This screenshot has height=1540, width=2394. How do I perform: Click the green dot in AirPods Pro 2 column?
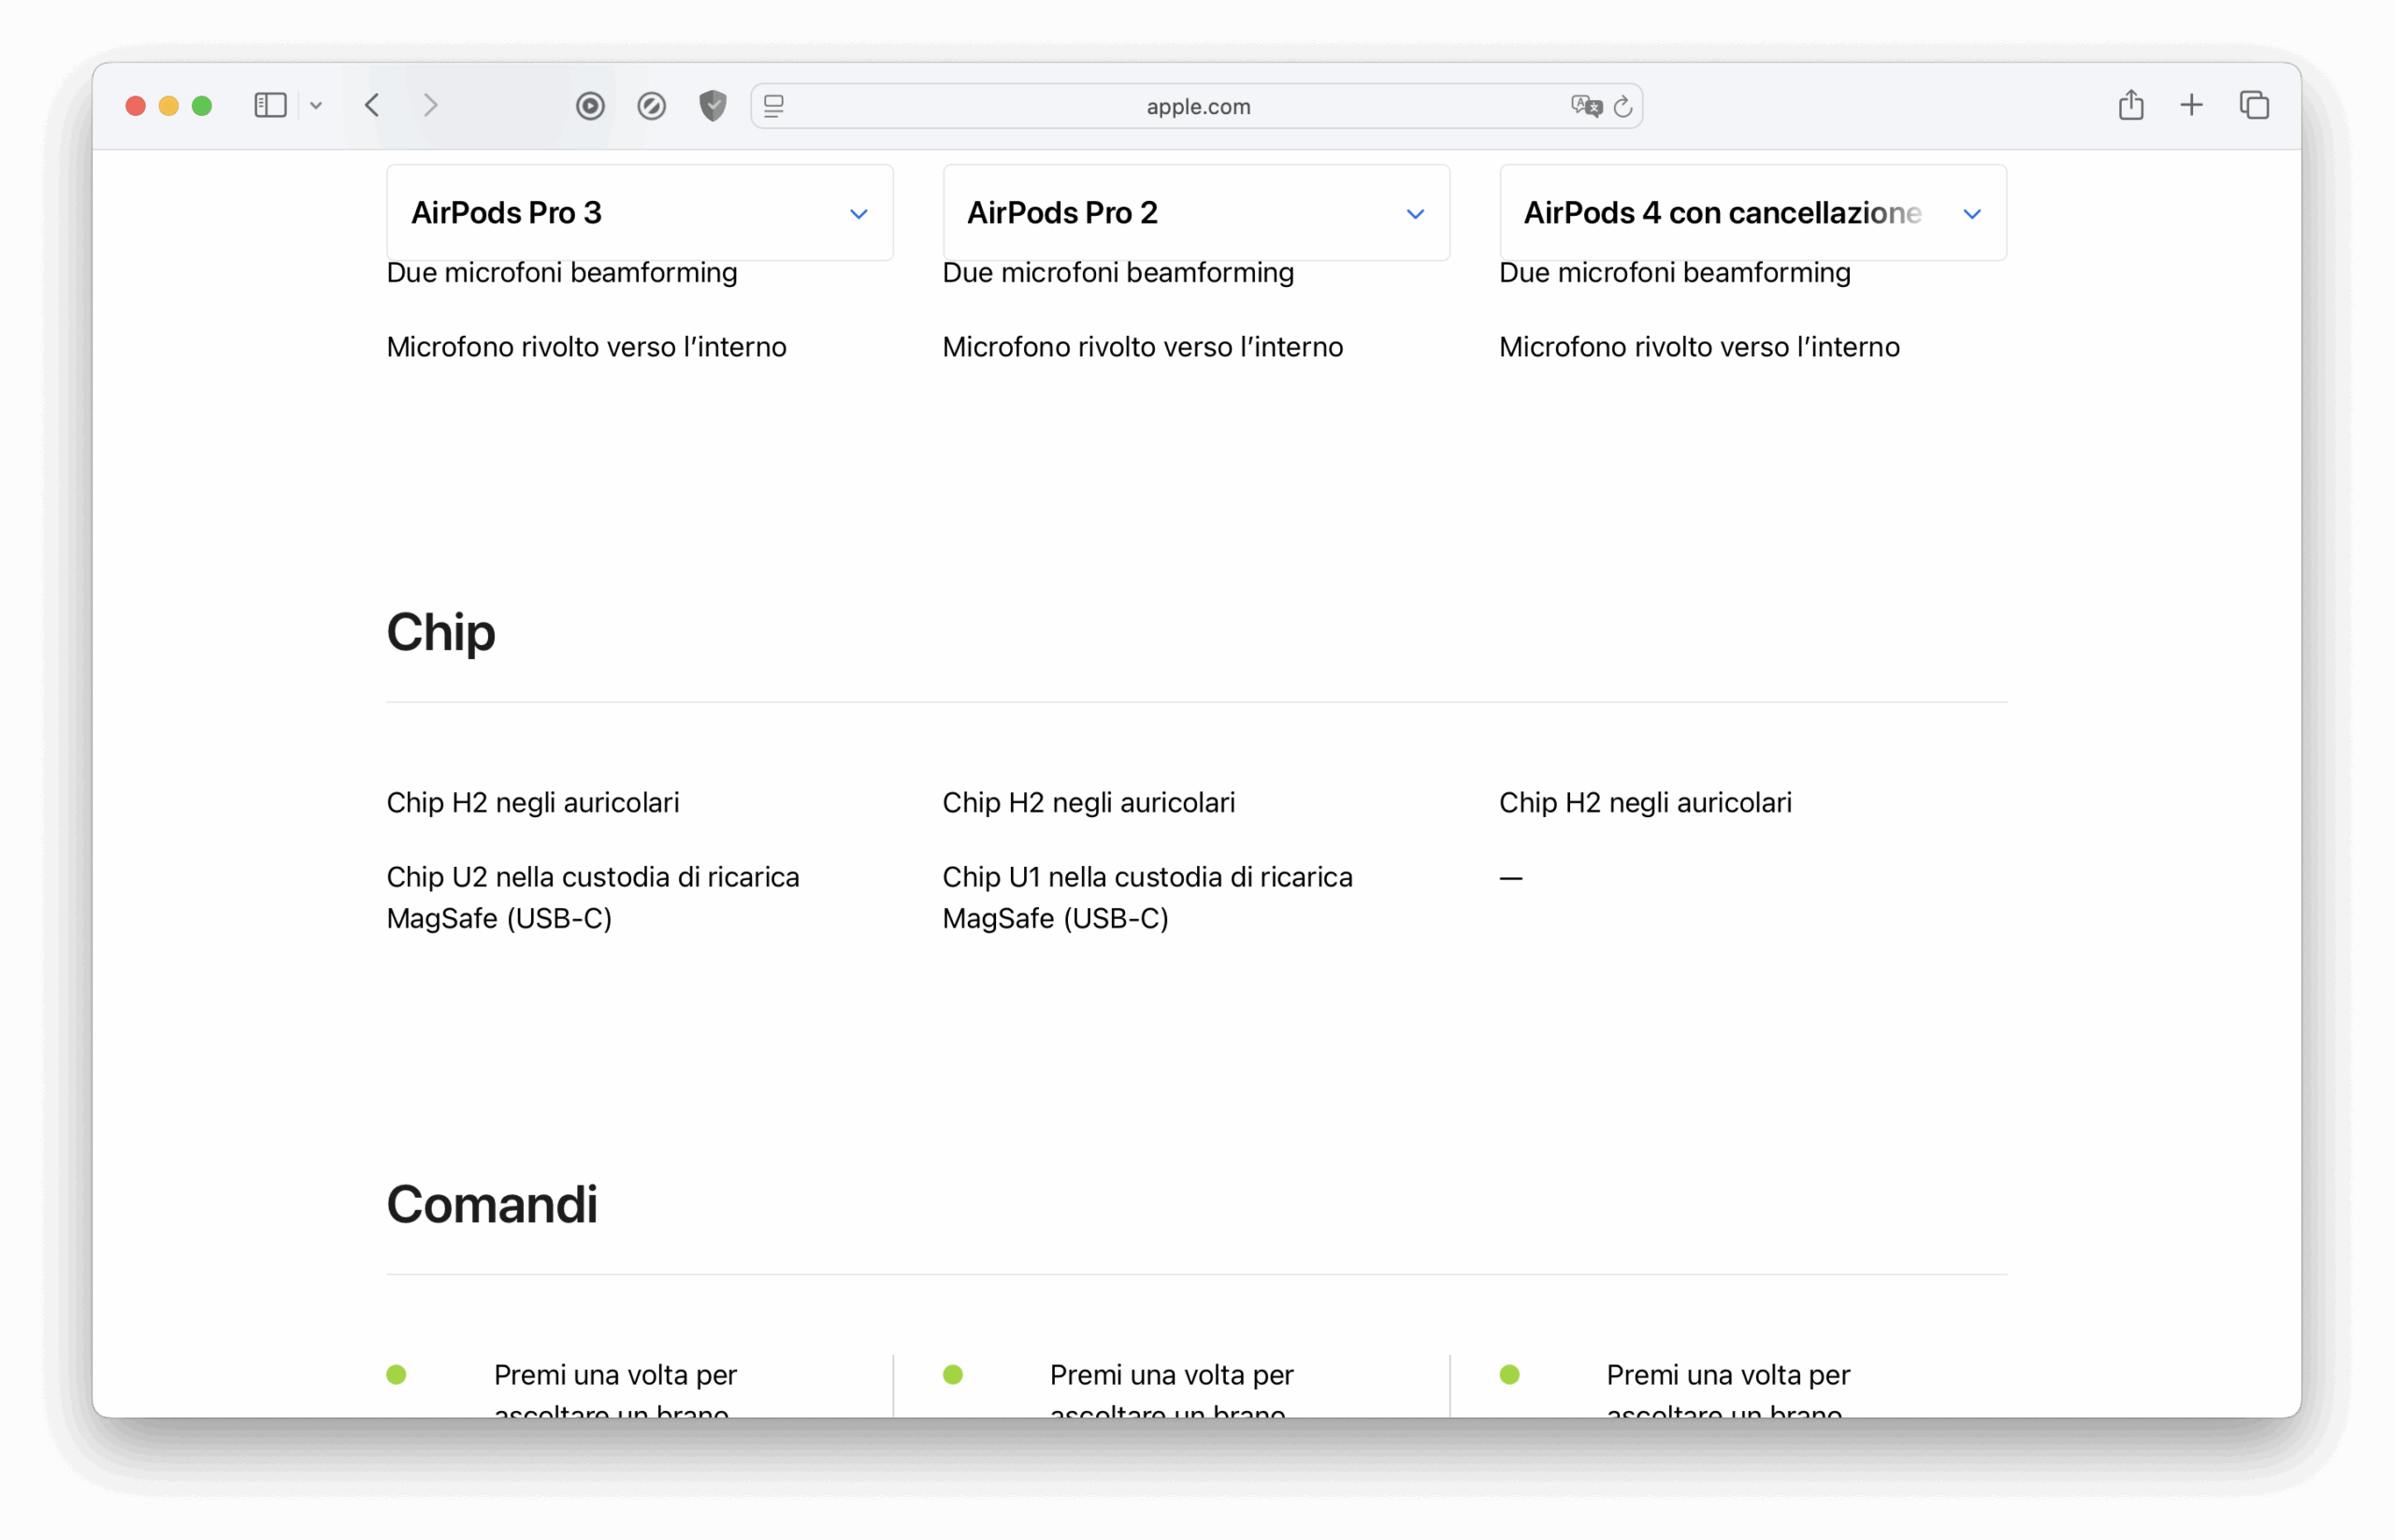tap(953, 1375)
